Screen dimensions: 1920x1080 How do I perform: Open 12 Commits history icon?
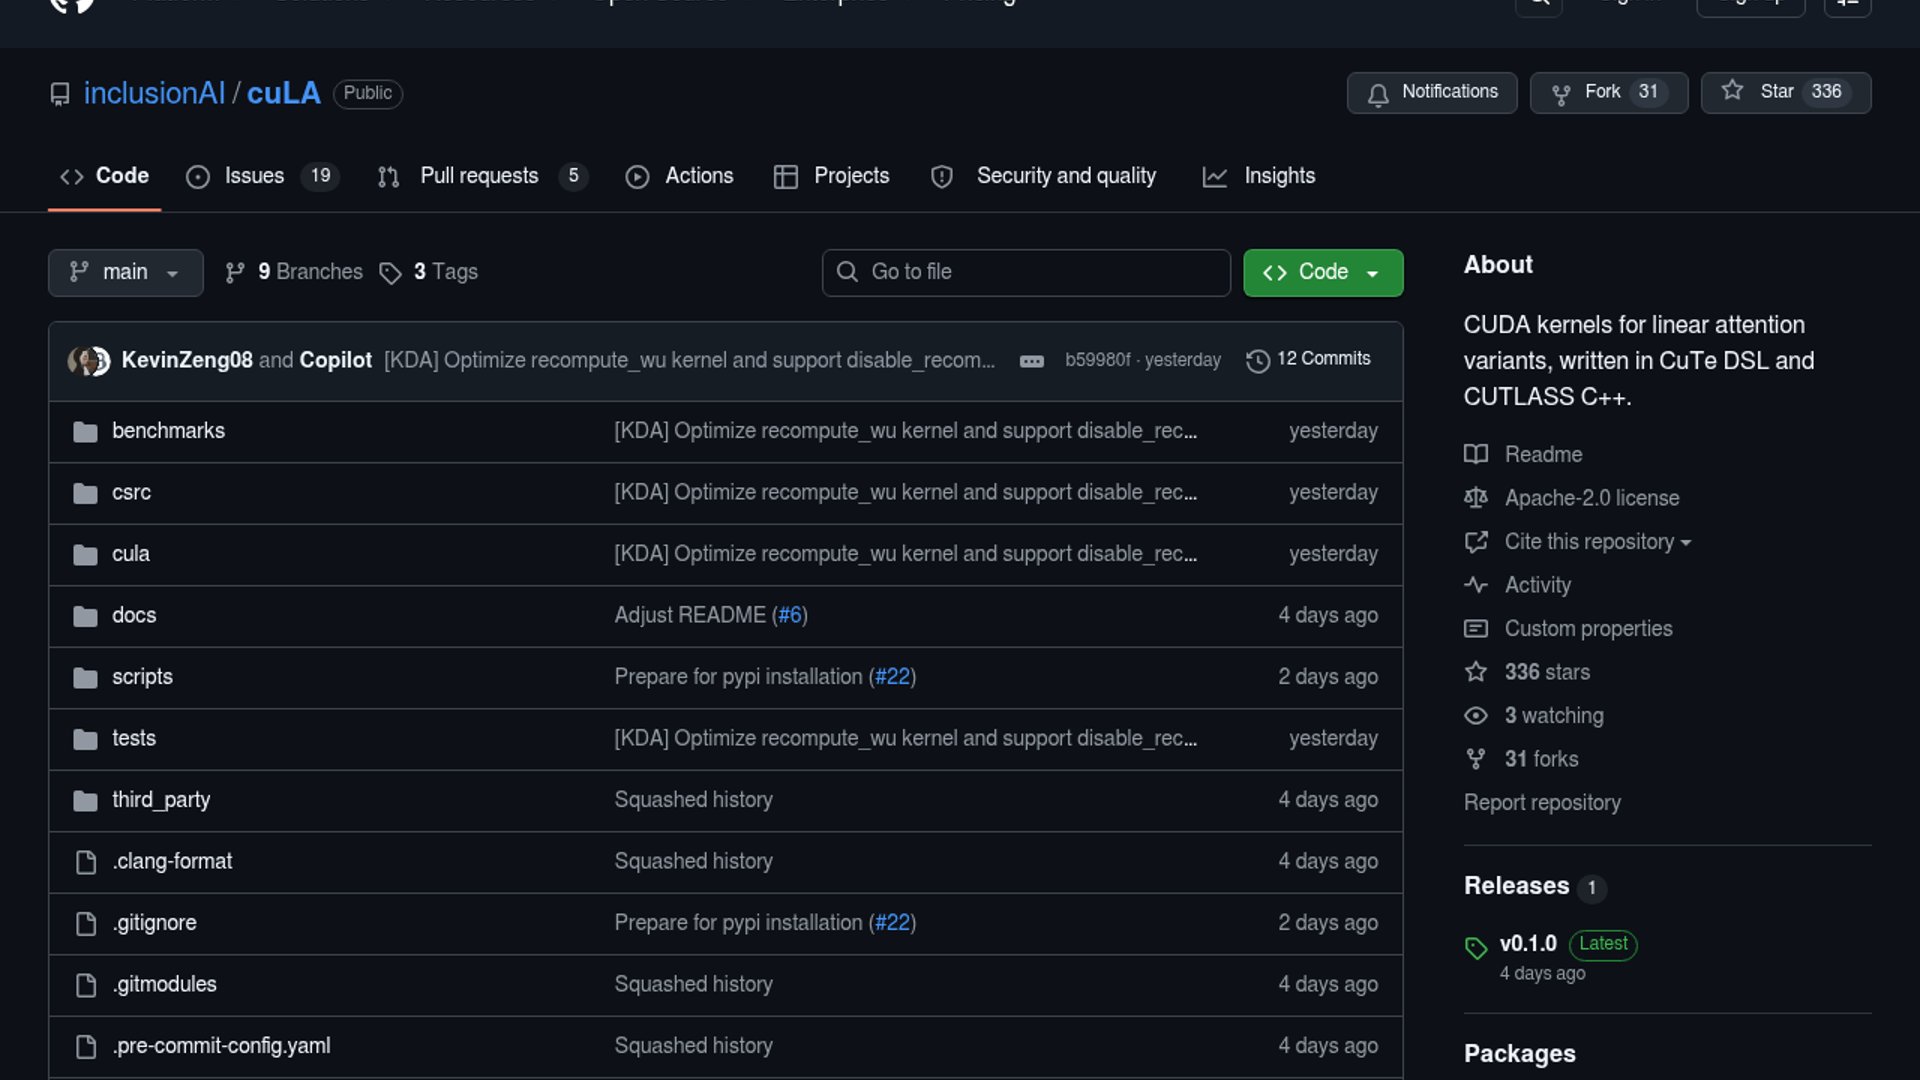tap(1257, 360)
